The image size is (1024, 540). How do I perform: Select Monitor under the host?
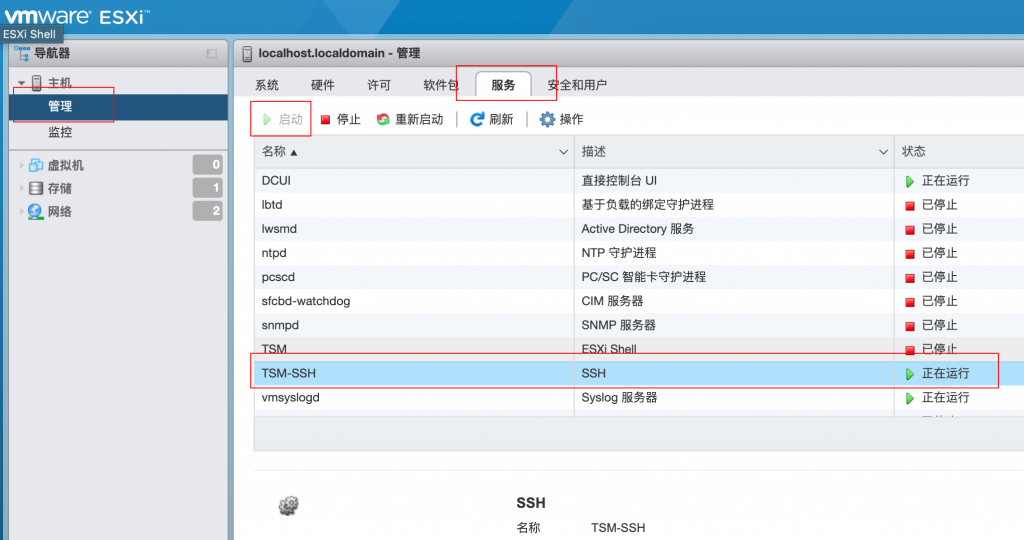pos(60,132)
